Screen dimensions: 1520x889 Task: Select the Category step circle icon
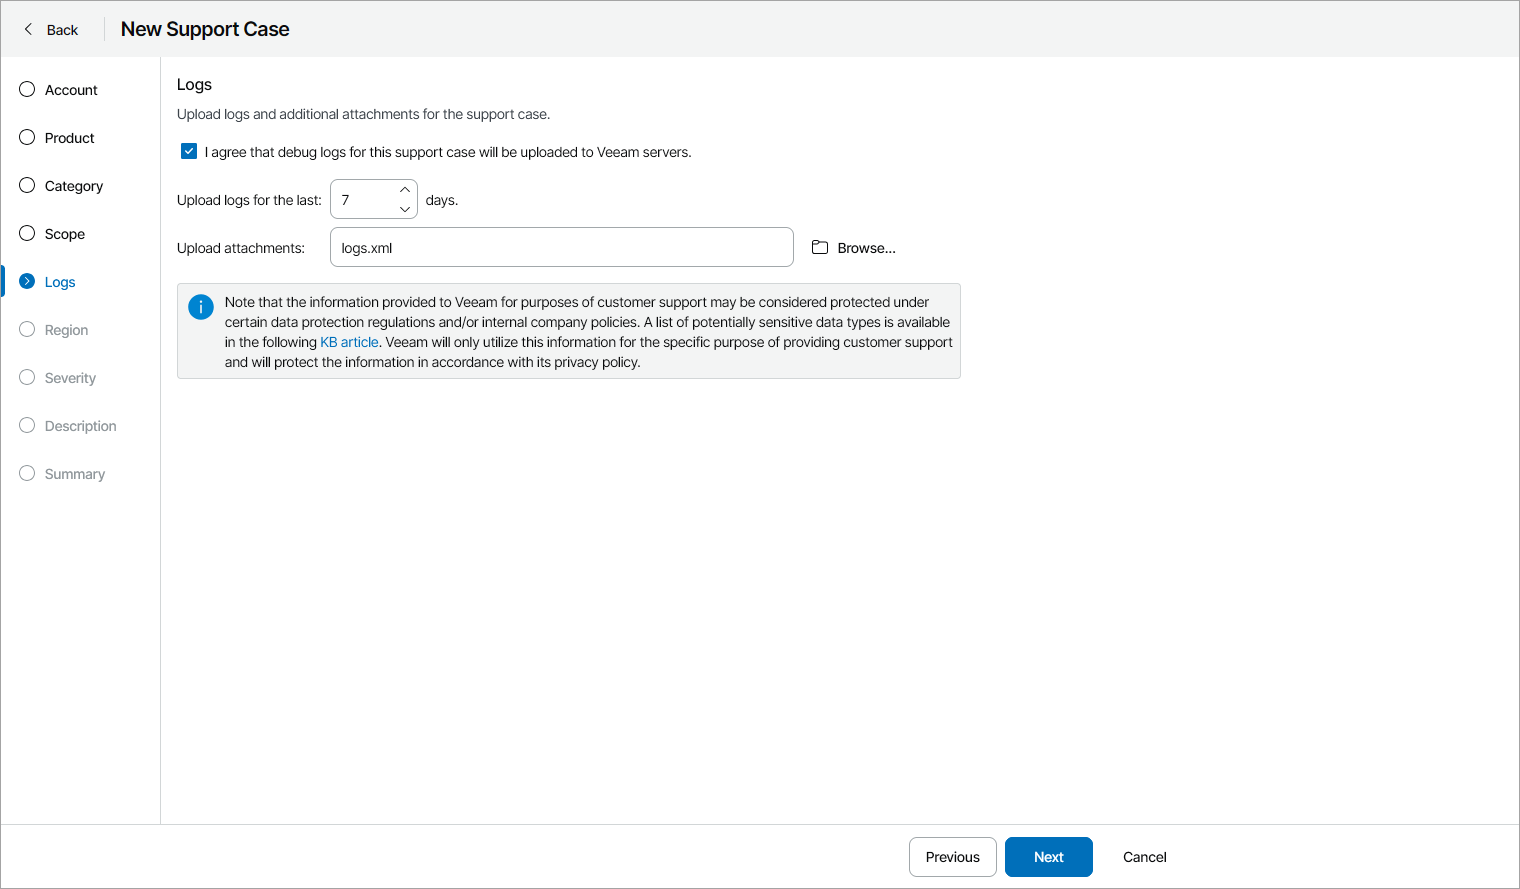[x=27, y=185]
